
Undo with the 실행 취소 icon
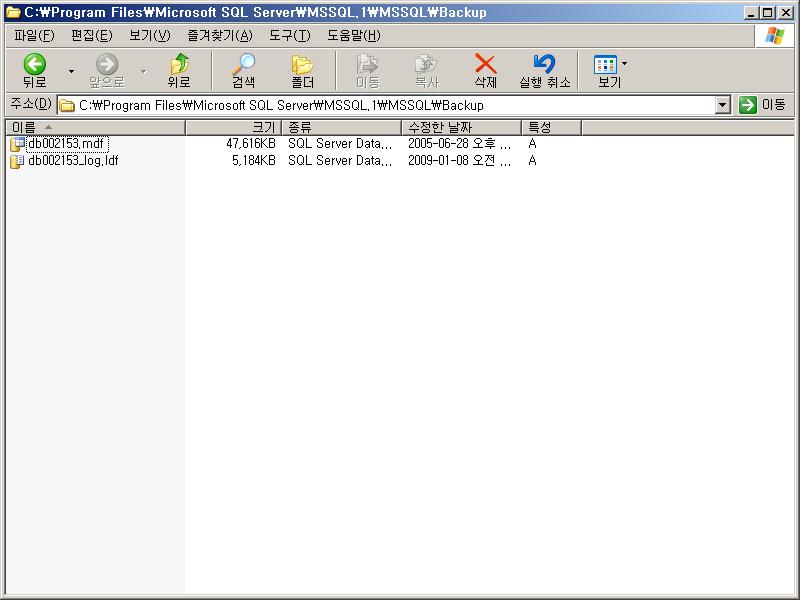pyautogui.click(x=544, y=70)
